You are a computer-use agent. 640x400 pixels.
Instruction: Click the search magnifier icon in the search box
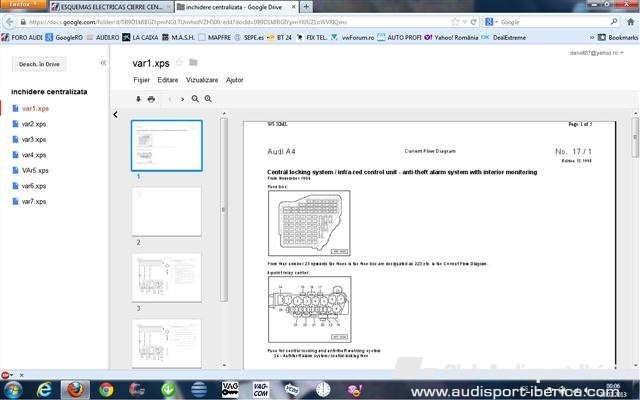pos(613,22)
